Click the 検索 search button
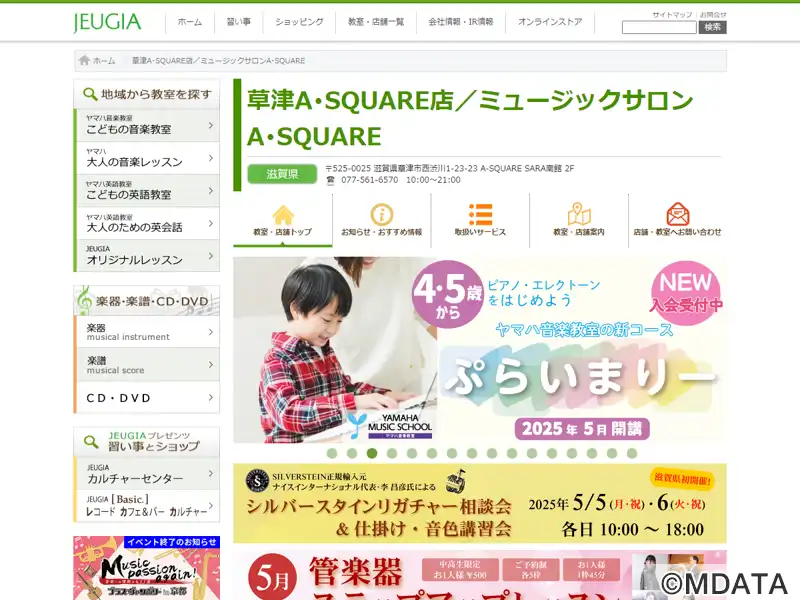800x600 pixels. pos(712,27)
